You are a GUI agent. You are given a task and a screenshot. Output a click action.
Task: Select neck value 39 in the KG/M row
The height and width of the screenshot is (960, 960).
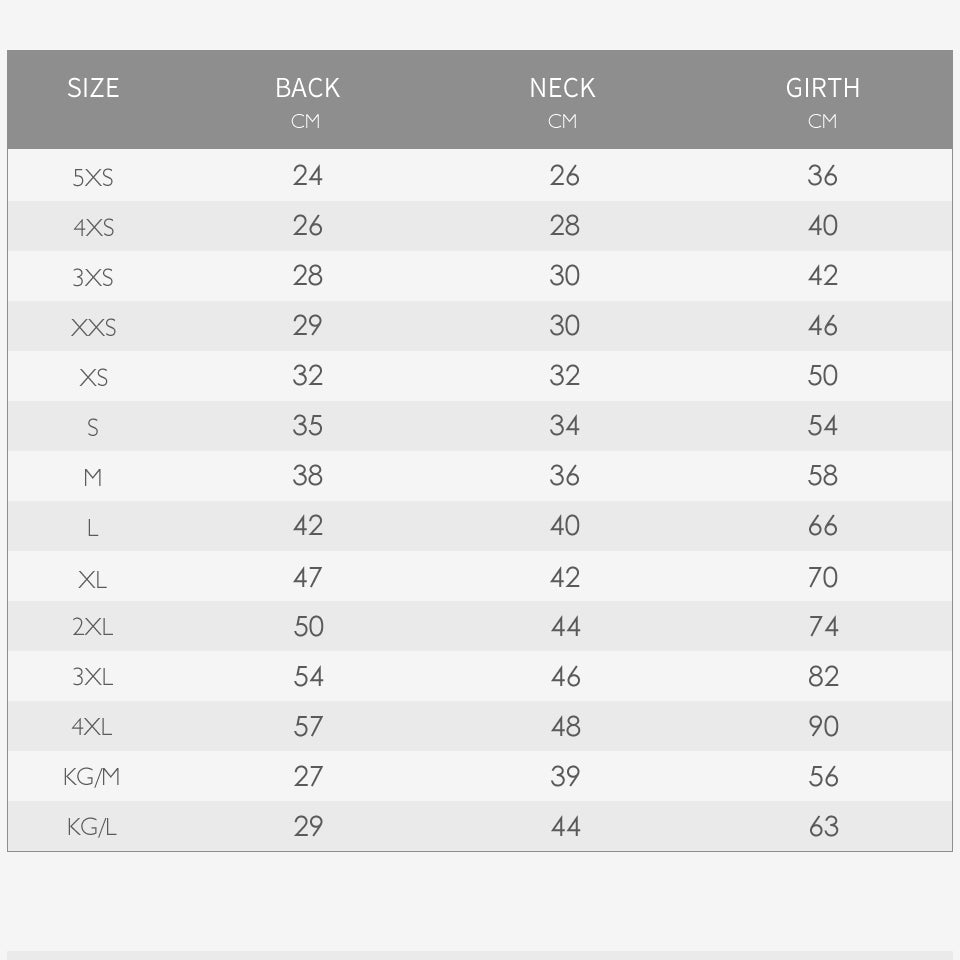tap(565, 777)
